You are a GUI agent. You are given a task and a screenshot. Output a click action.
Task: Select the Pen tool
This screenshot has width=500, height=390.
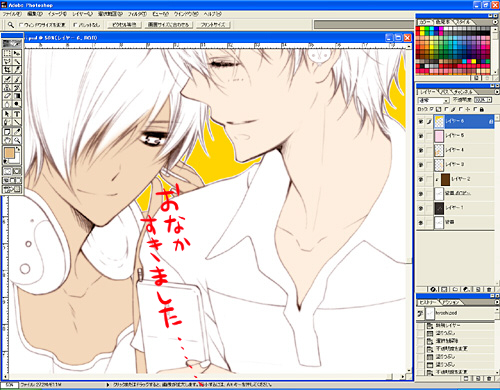click(7, 122)
